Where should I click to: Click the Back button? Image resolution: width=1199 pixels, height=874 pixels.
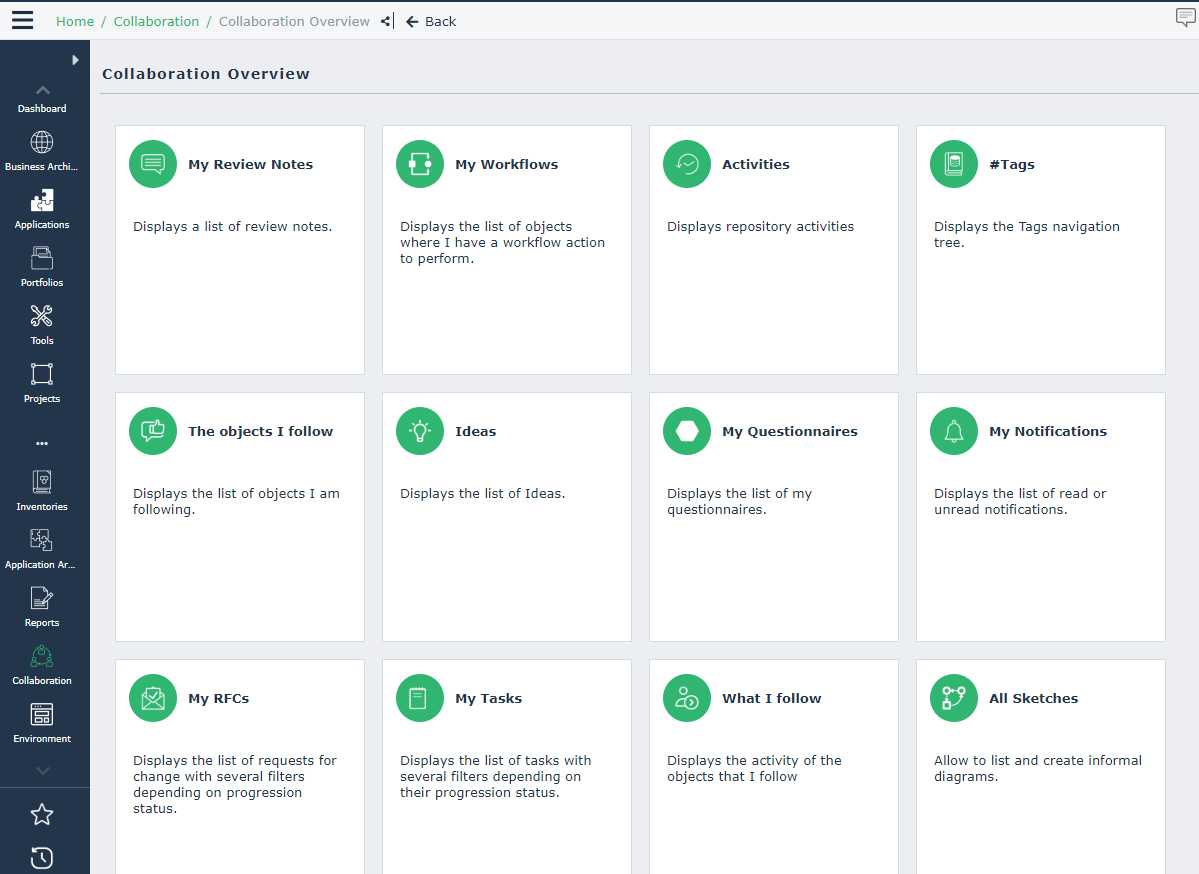pyautogui.click(x=431, y=21)
